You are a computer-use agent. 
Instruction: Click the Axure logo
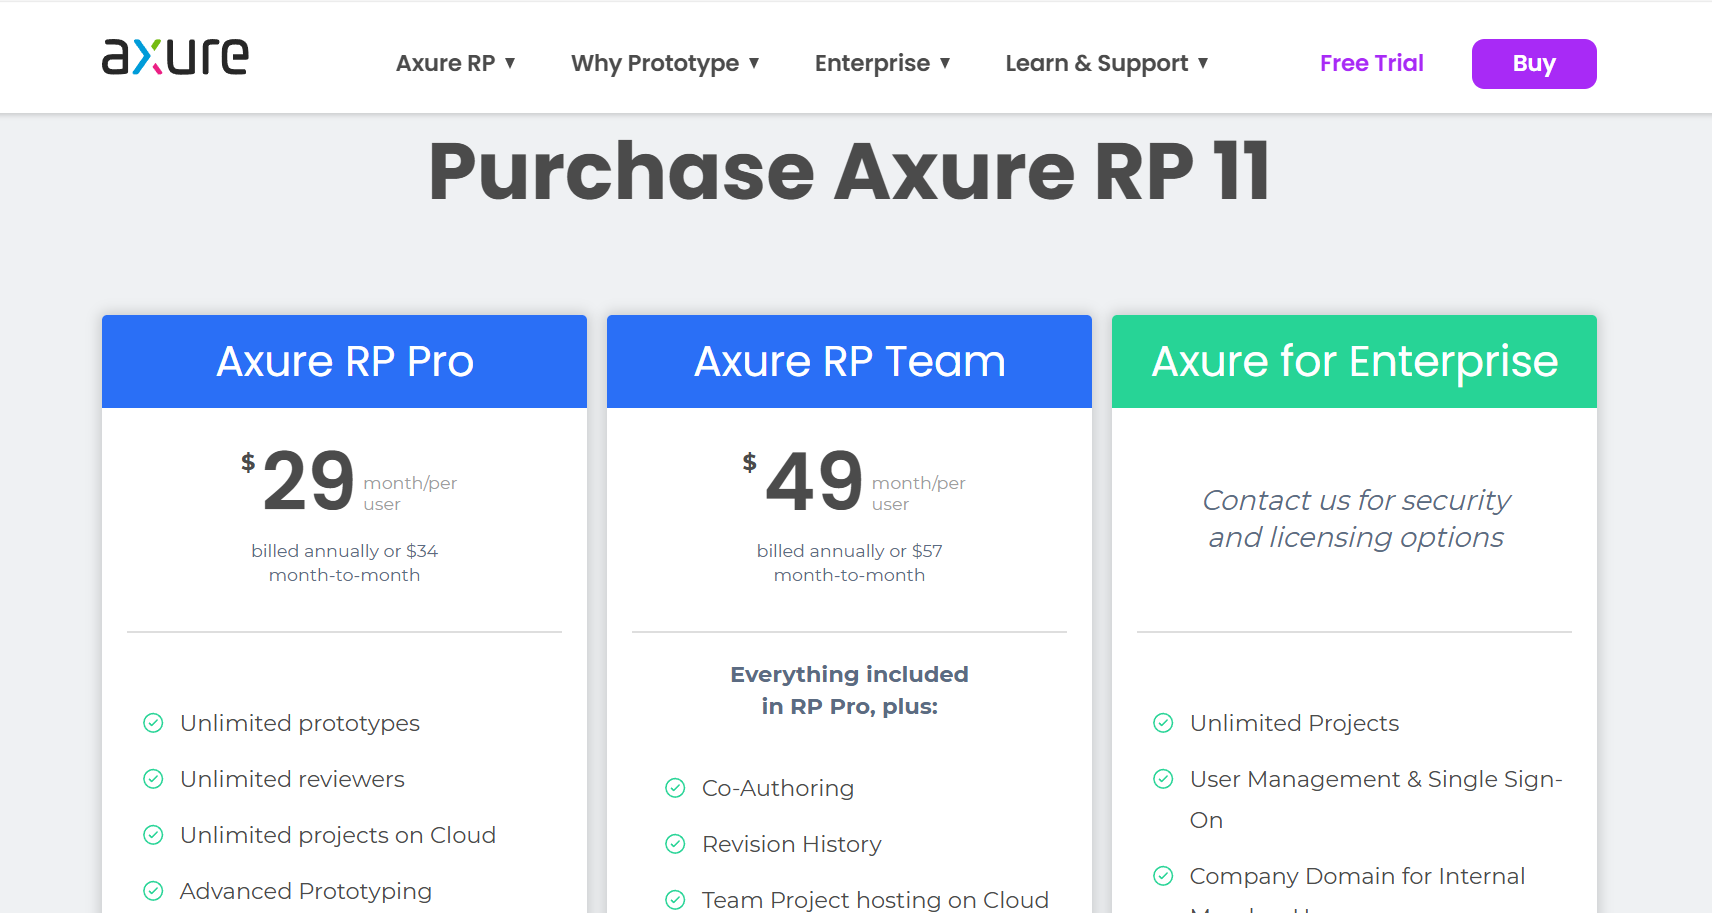[175, 57]
